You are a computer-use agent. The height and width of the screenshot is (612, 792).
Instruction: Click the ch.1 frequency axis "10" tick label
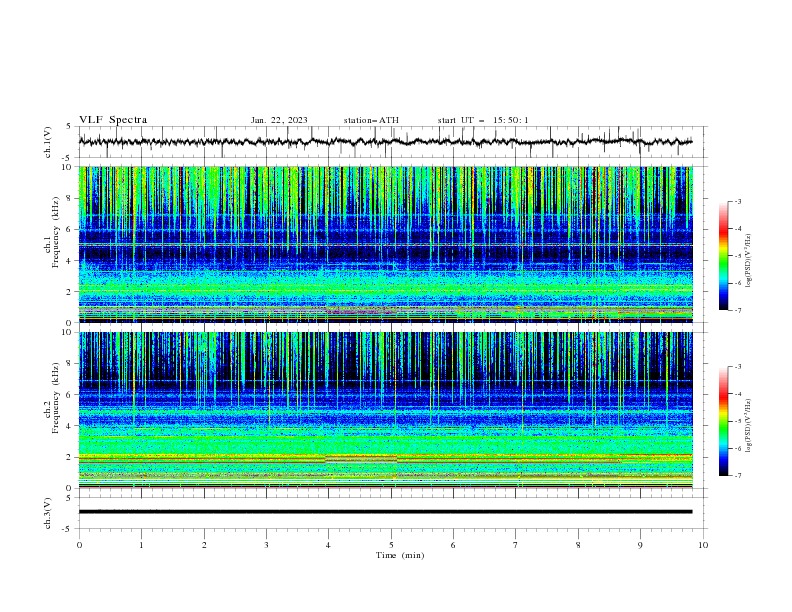(68, 167)
